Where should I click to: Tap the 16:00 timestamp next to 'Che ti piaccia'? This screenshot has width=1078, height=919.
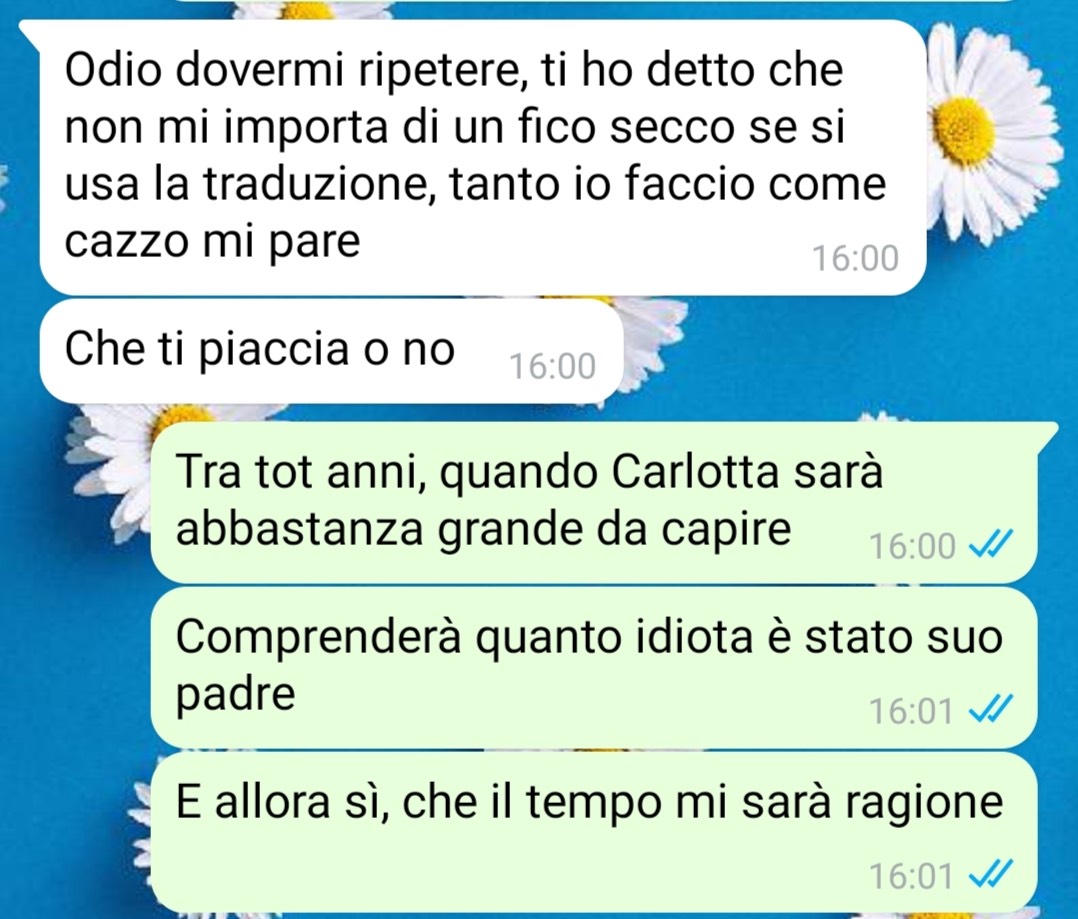tap(552, 366)
